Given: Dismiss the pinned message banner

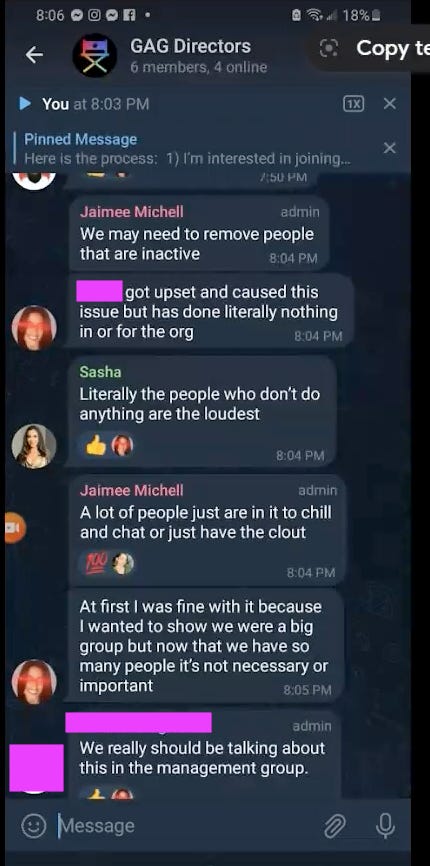Looking at the screenshot, I should (x=390, y=148).
